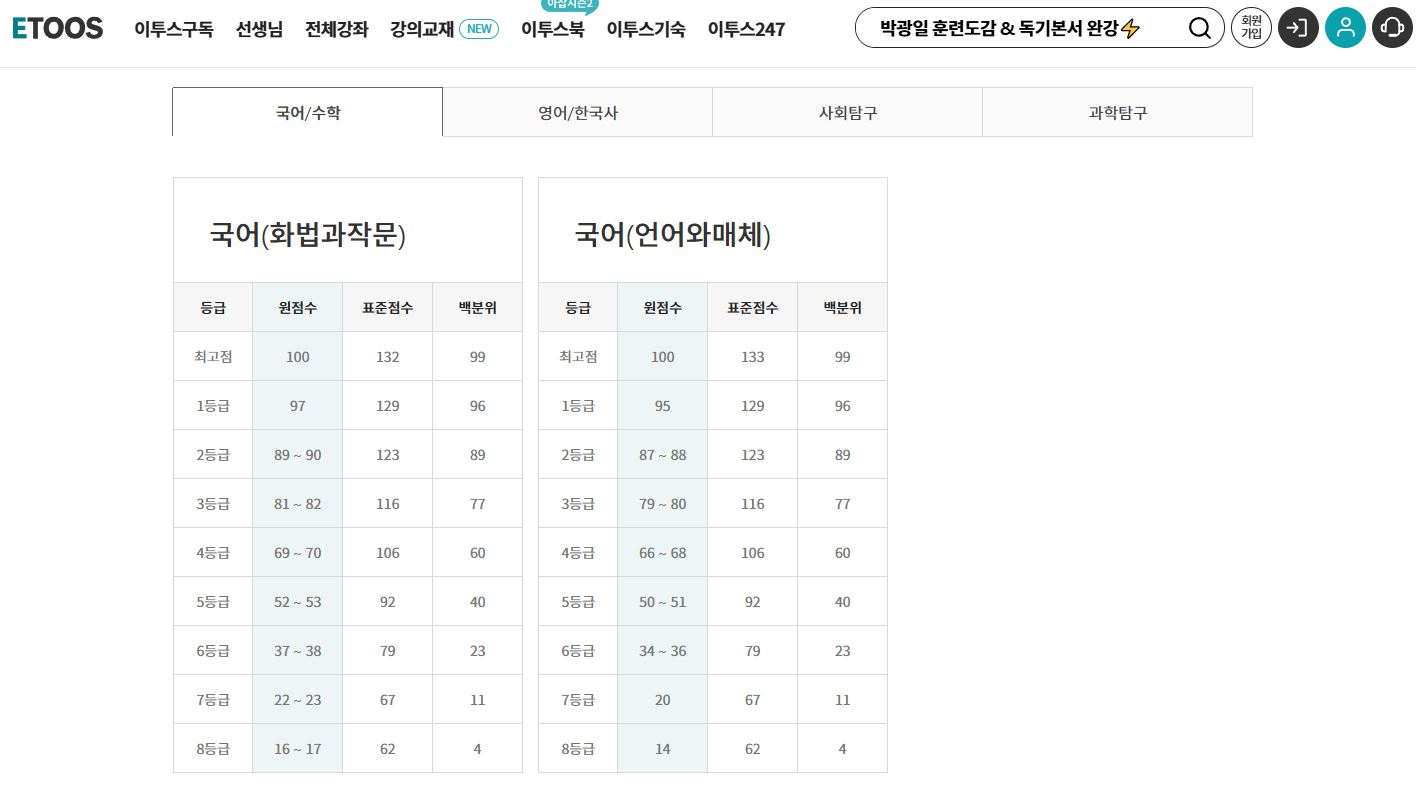Image resolution: width=1416 pixels, height=795 pixels.
Task: Click the 국어(언어와매체) table title
Action: pos(673,235)
